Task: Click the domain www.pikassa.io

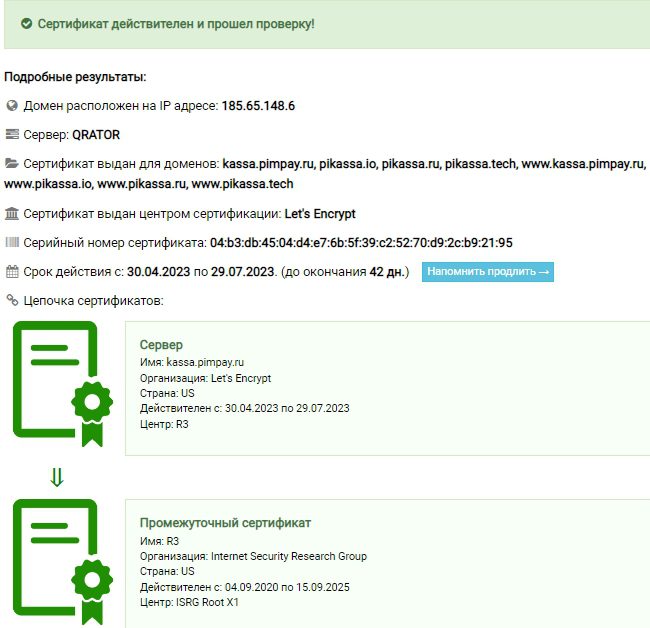Action: pyautogui.click(x=48, y=184)
